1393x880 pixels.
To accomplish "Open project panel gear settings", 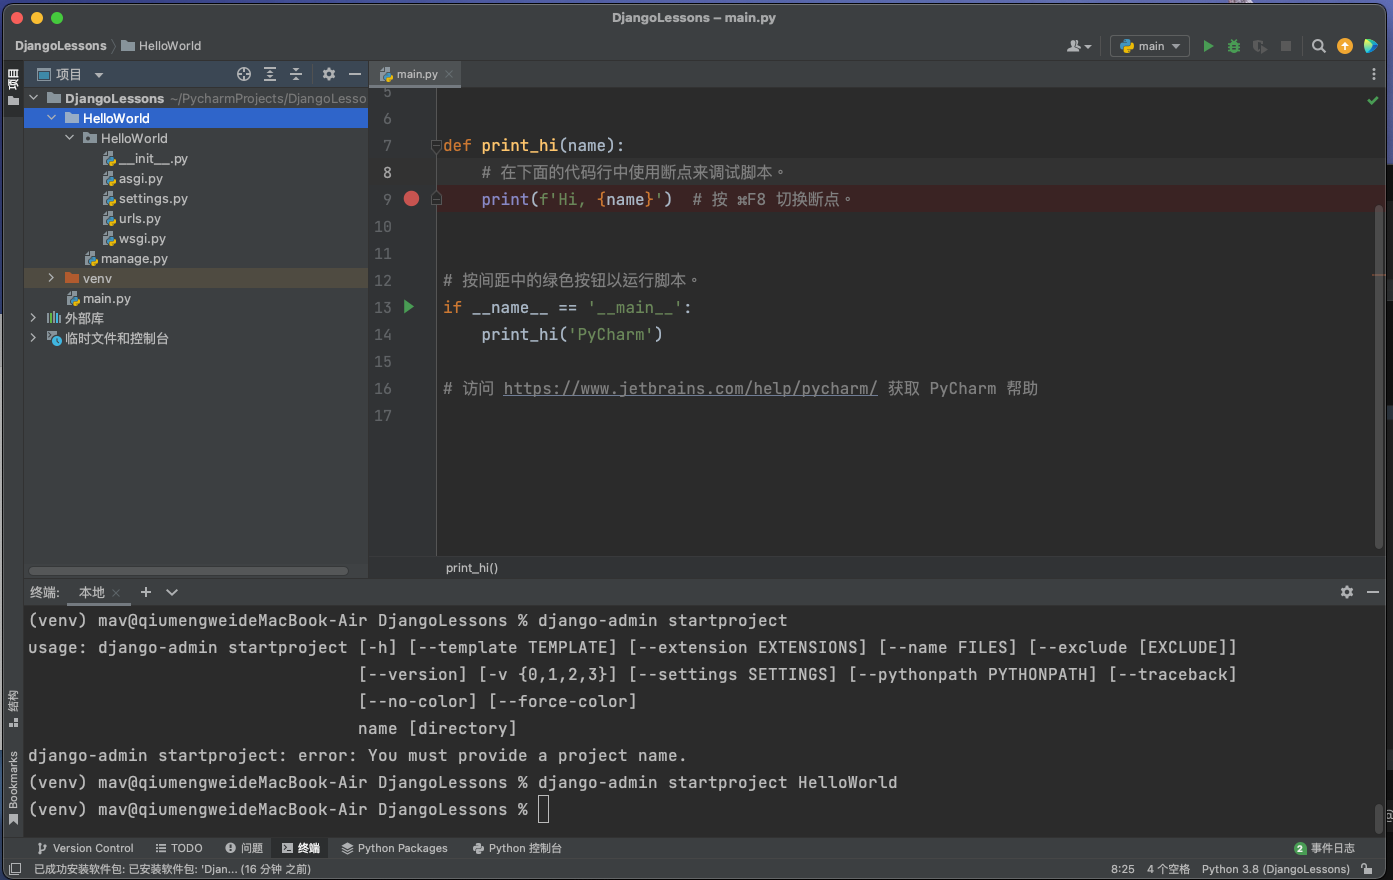I will (x=329, y=74).
